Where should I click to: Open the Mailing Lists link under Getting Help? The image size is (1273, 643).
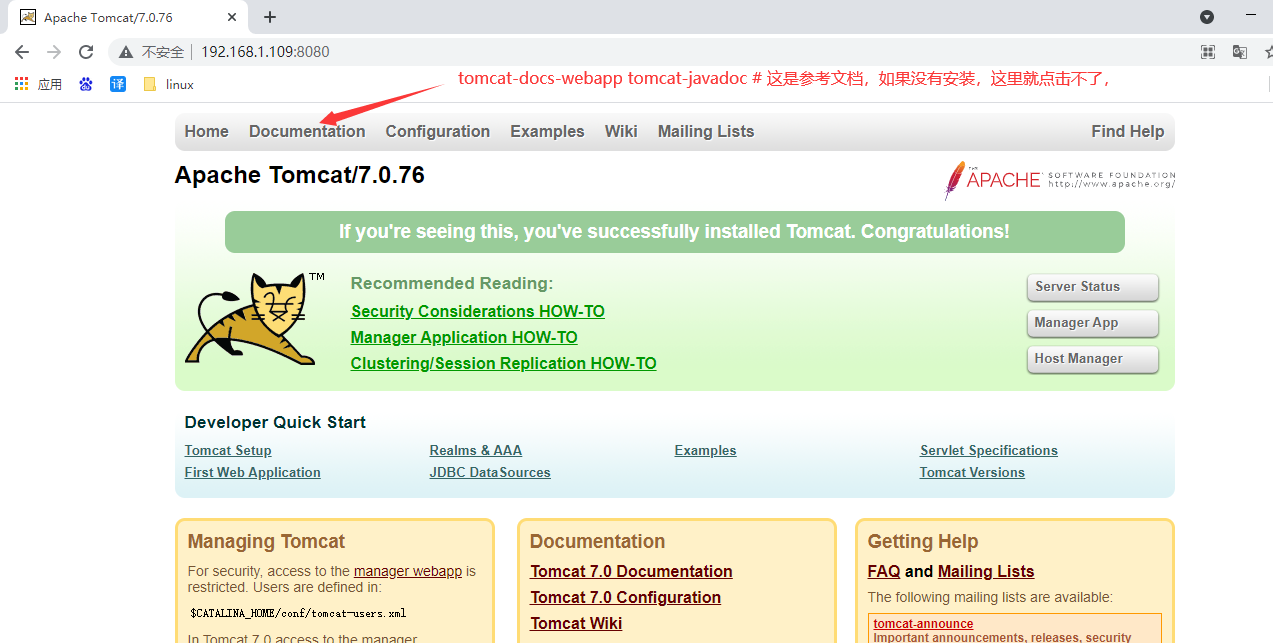(986, 571)
